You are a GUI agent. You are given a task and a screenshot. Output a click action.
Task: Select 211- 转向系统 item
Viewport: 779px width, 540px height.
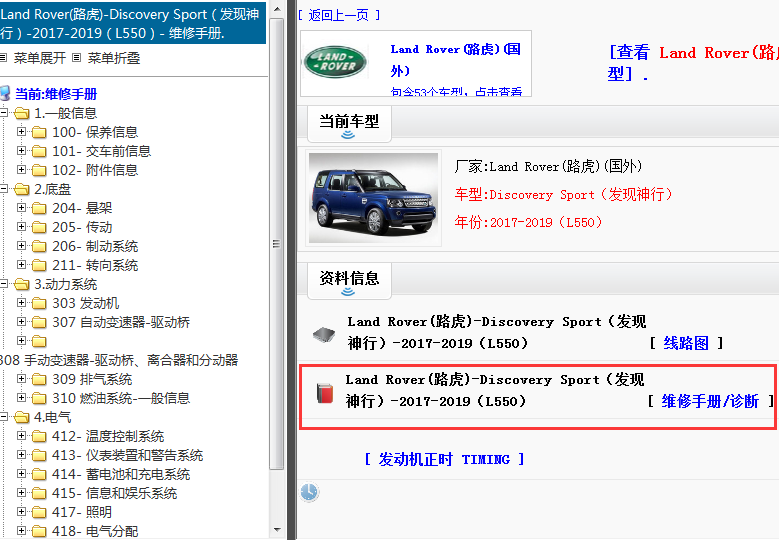click(95, 265)
